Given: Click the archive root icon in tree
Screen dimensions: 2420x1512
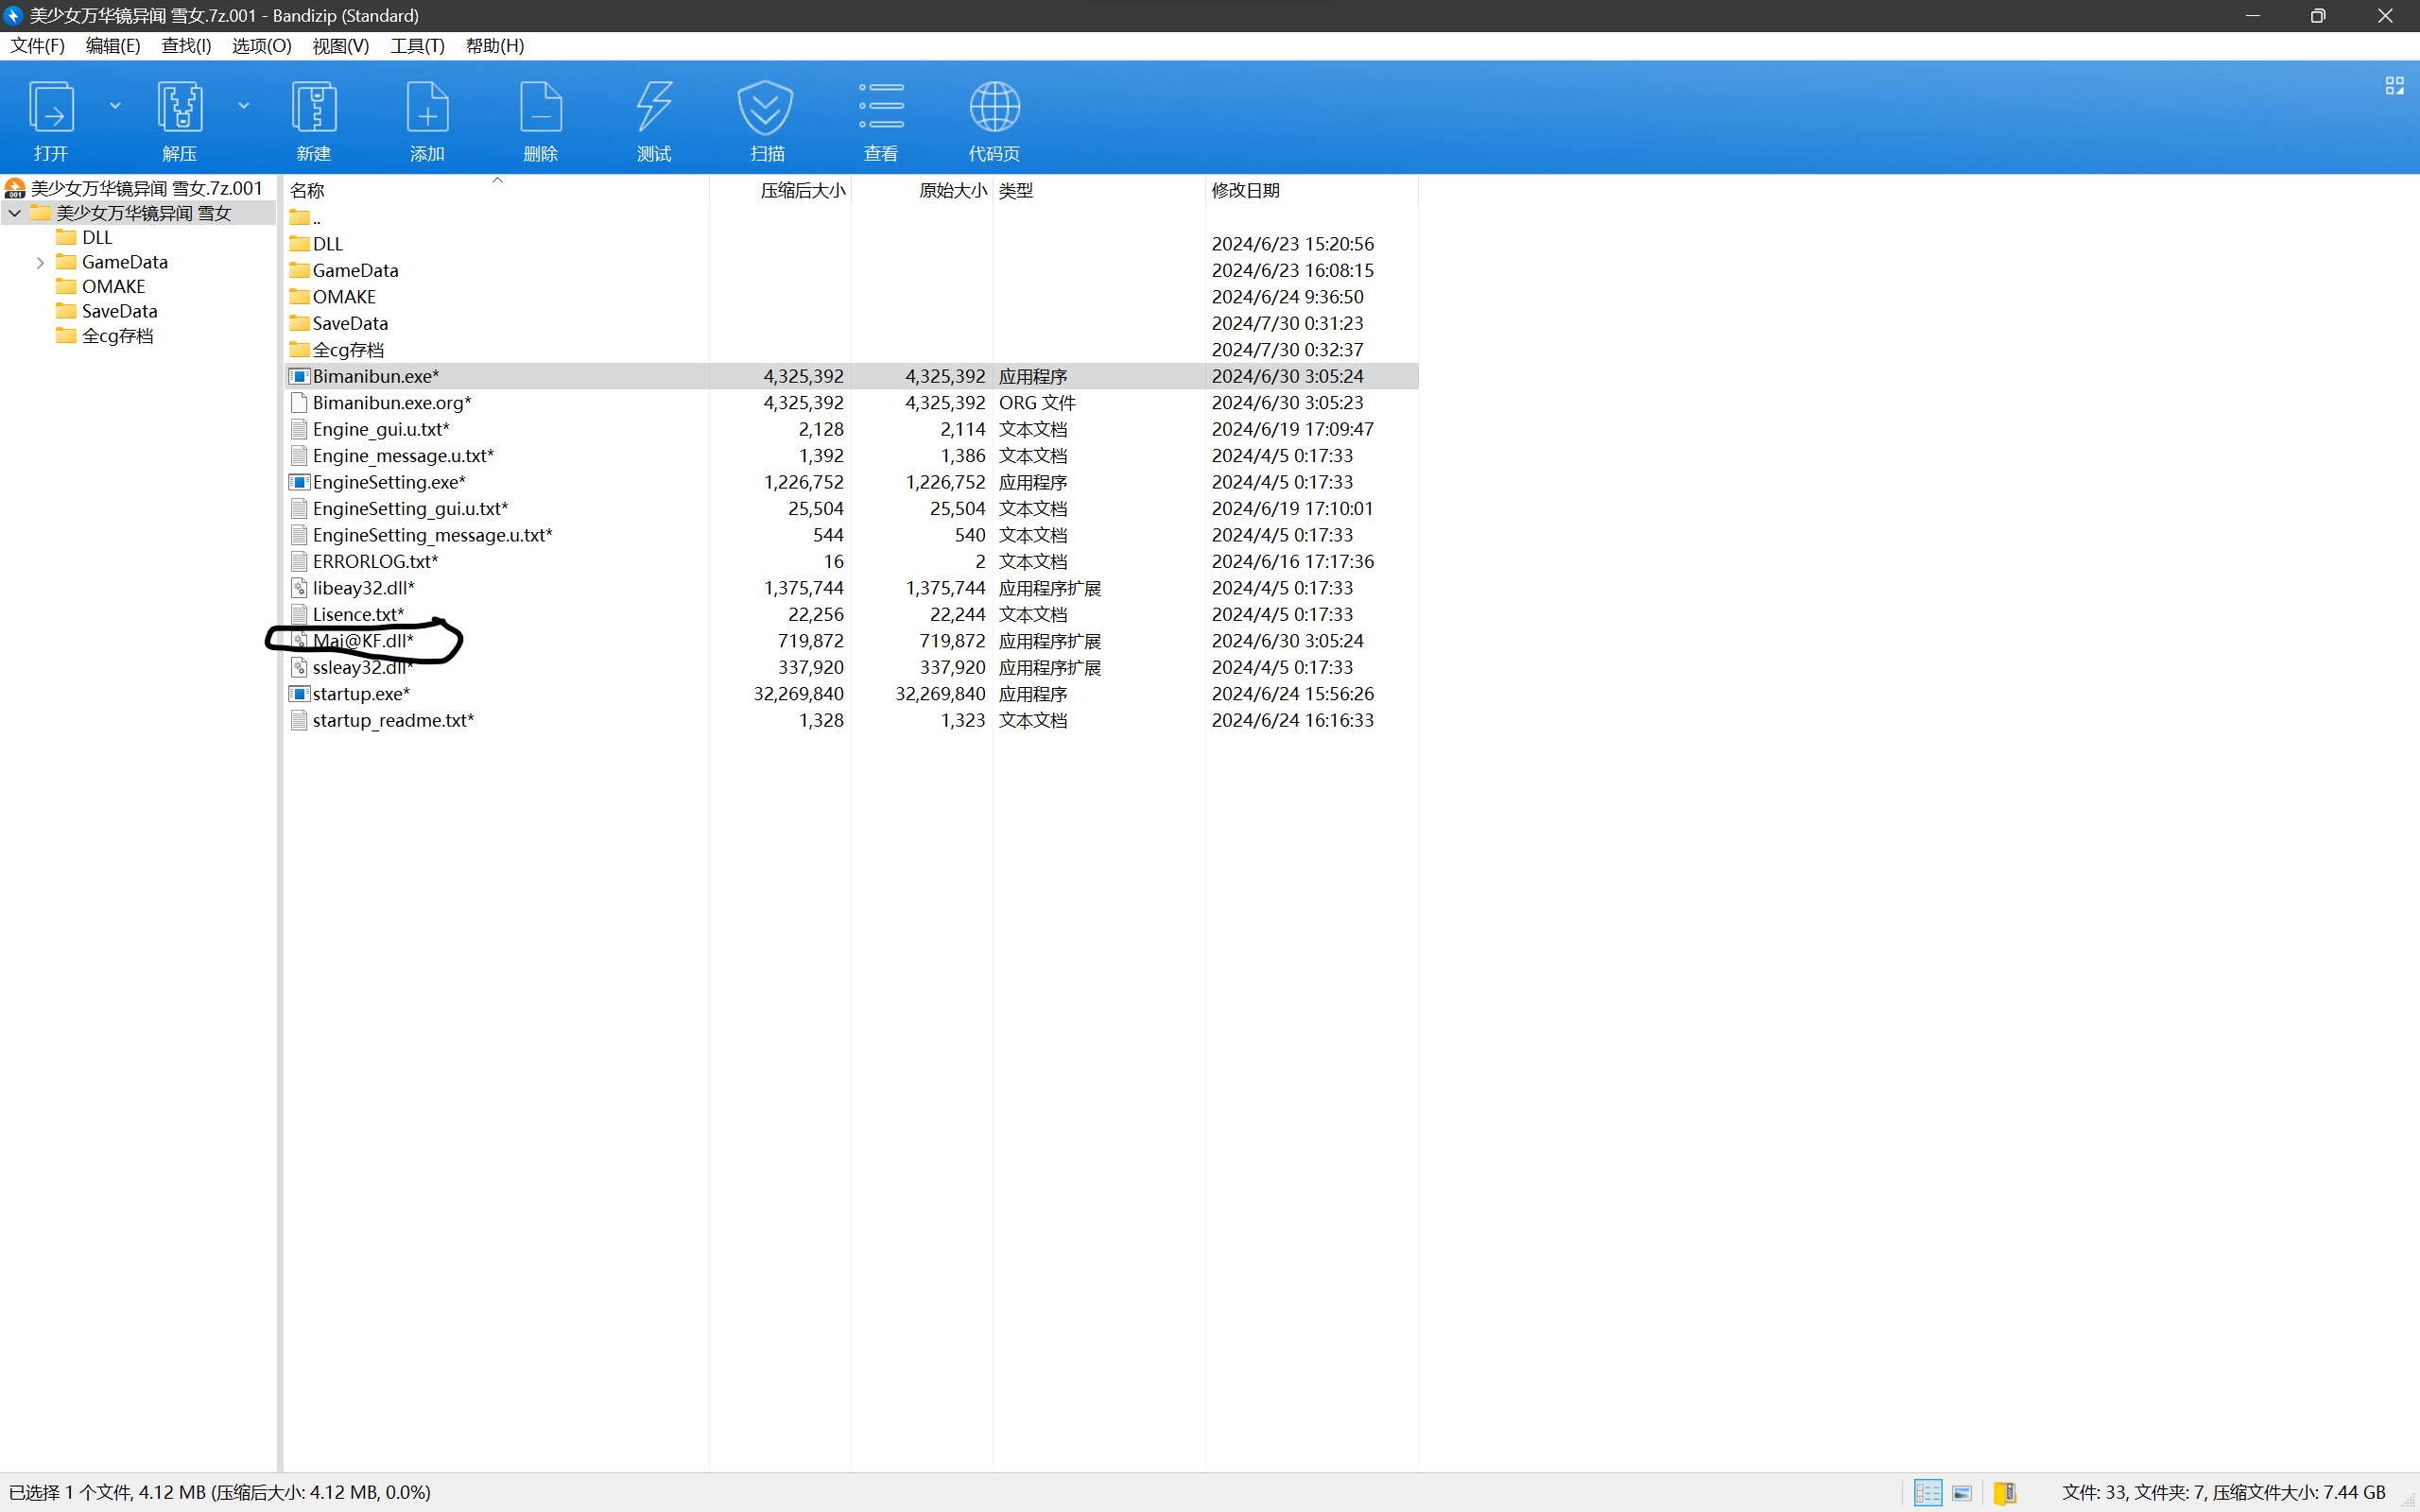Looking at the screenshot, I should pos(15,188).
